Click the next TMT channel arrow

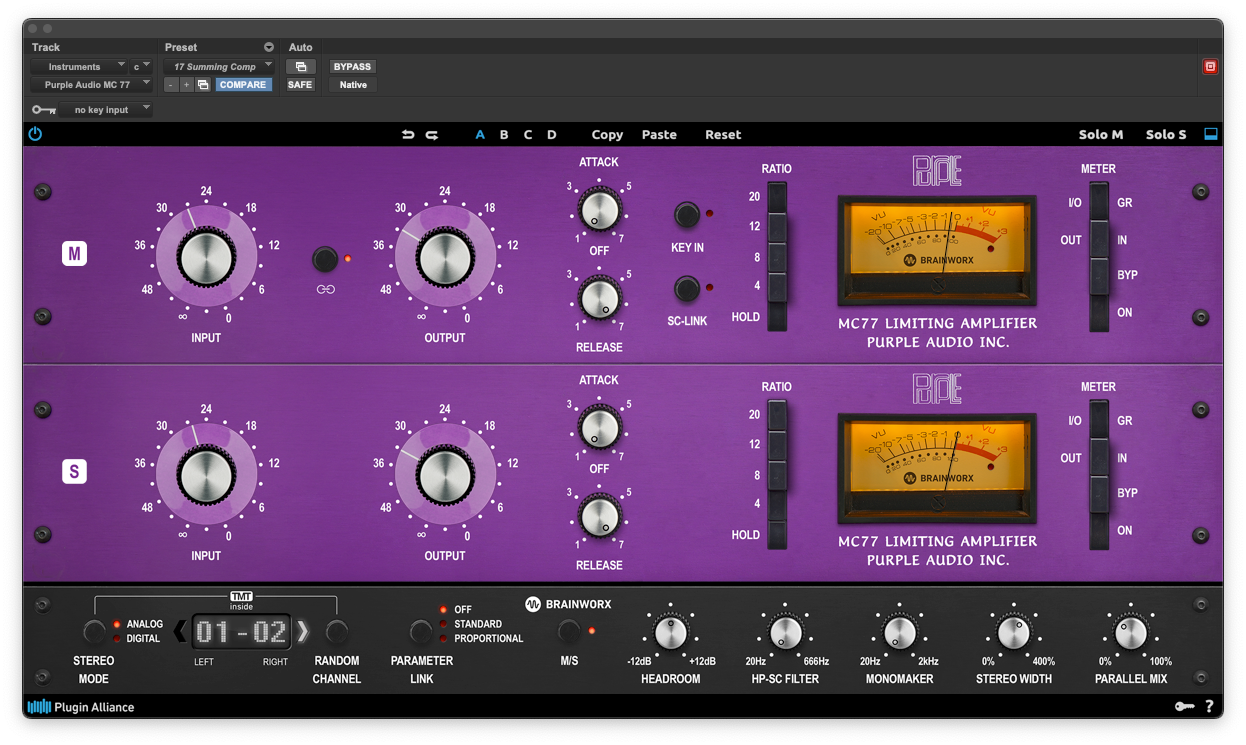point(303,631)
